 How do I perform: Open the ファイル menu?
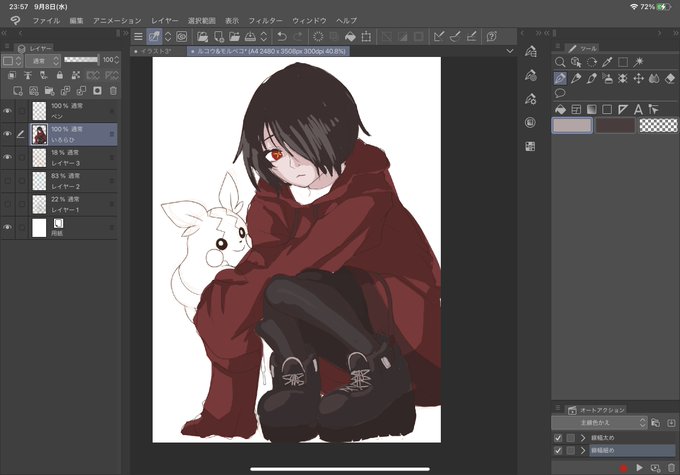click(x=46, y=20)
